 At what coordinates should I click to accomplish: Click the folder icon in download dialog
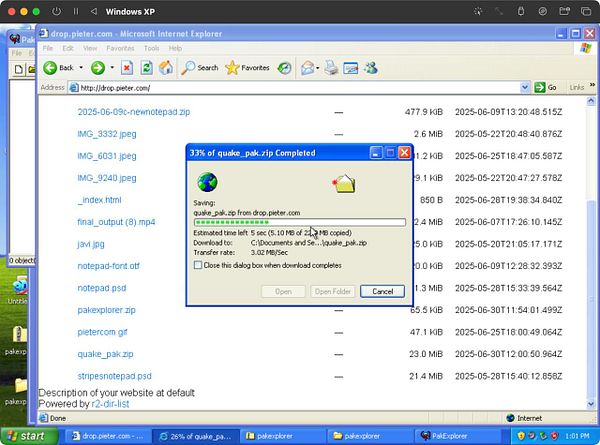344,183
